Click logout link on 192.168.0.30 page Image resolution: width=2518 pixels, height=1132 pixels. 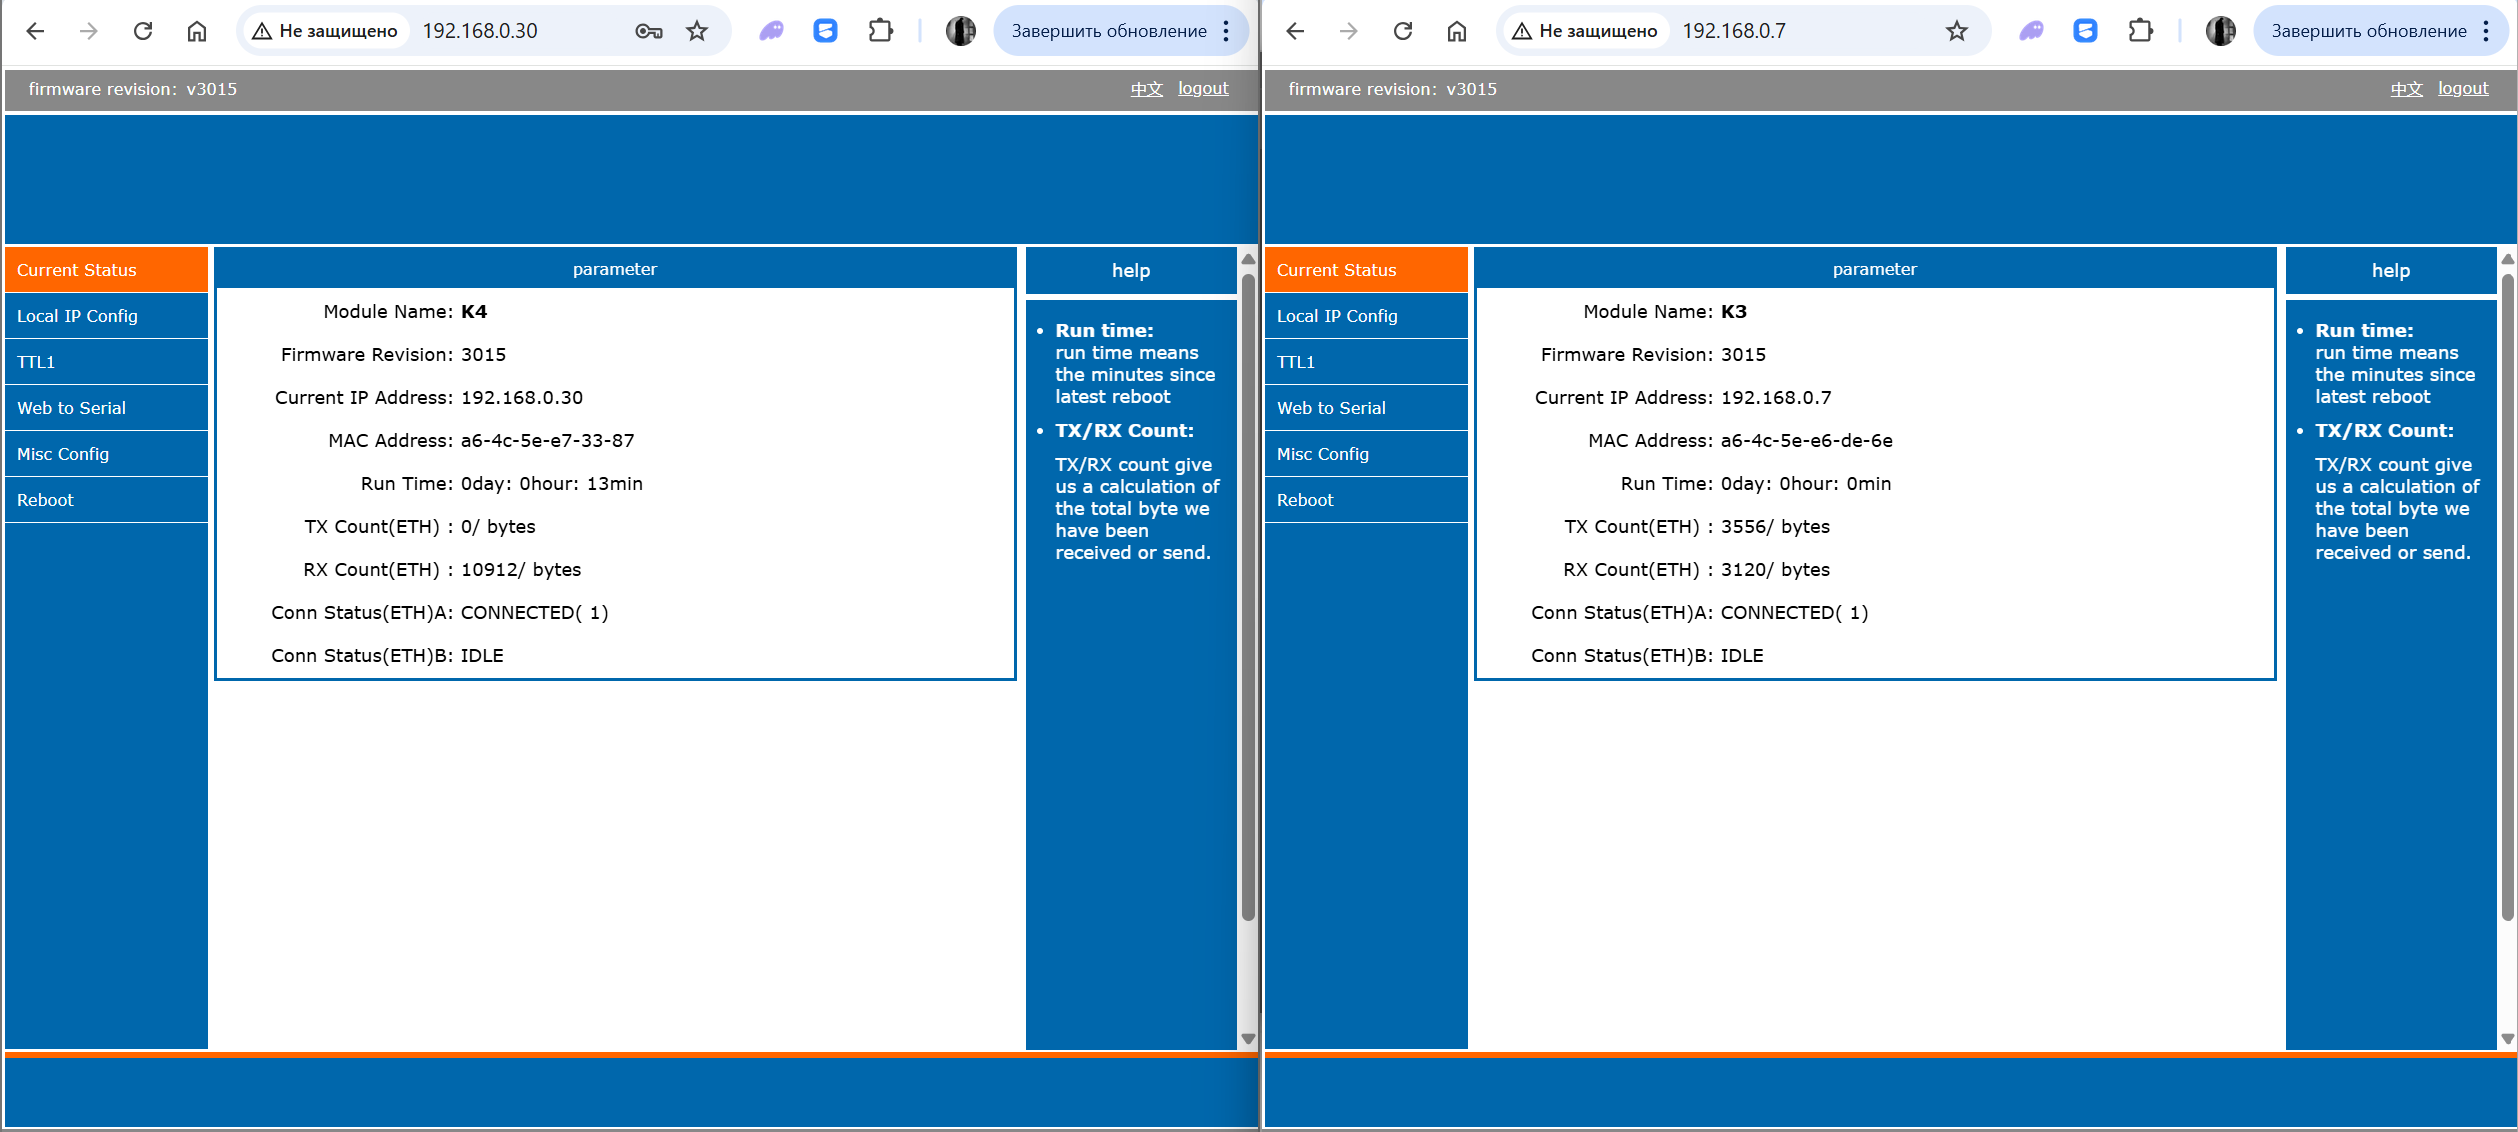(x=1202, y=88)
